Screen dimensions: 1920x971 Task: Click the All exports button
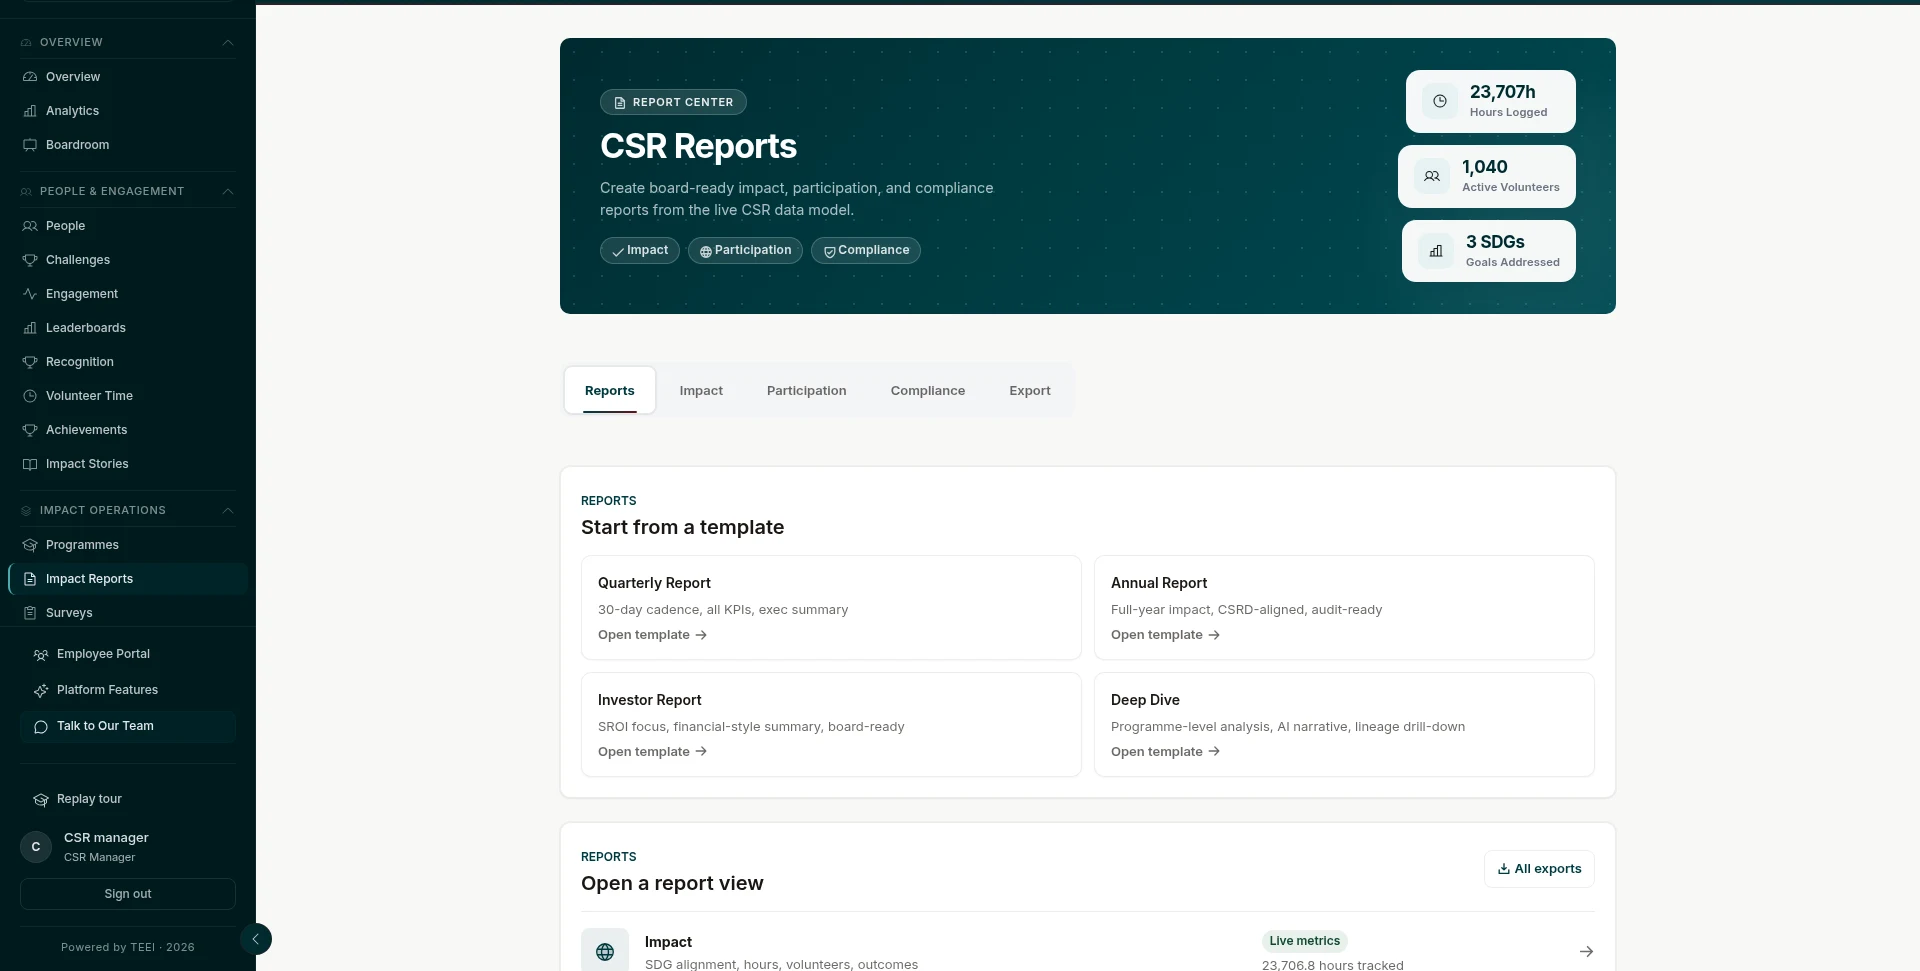(x=1539, y=869)
